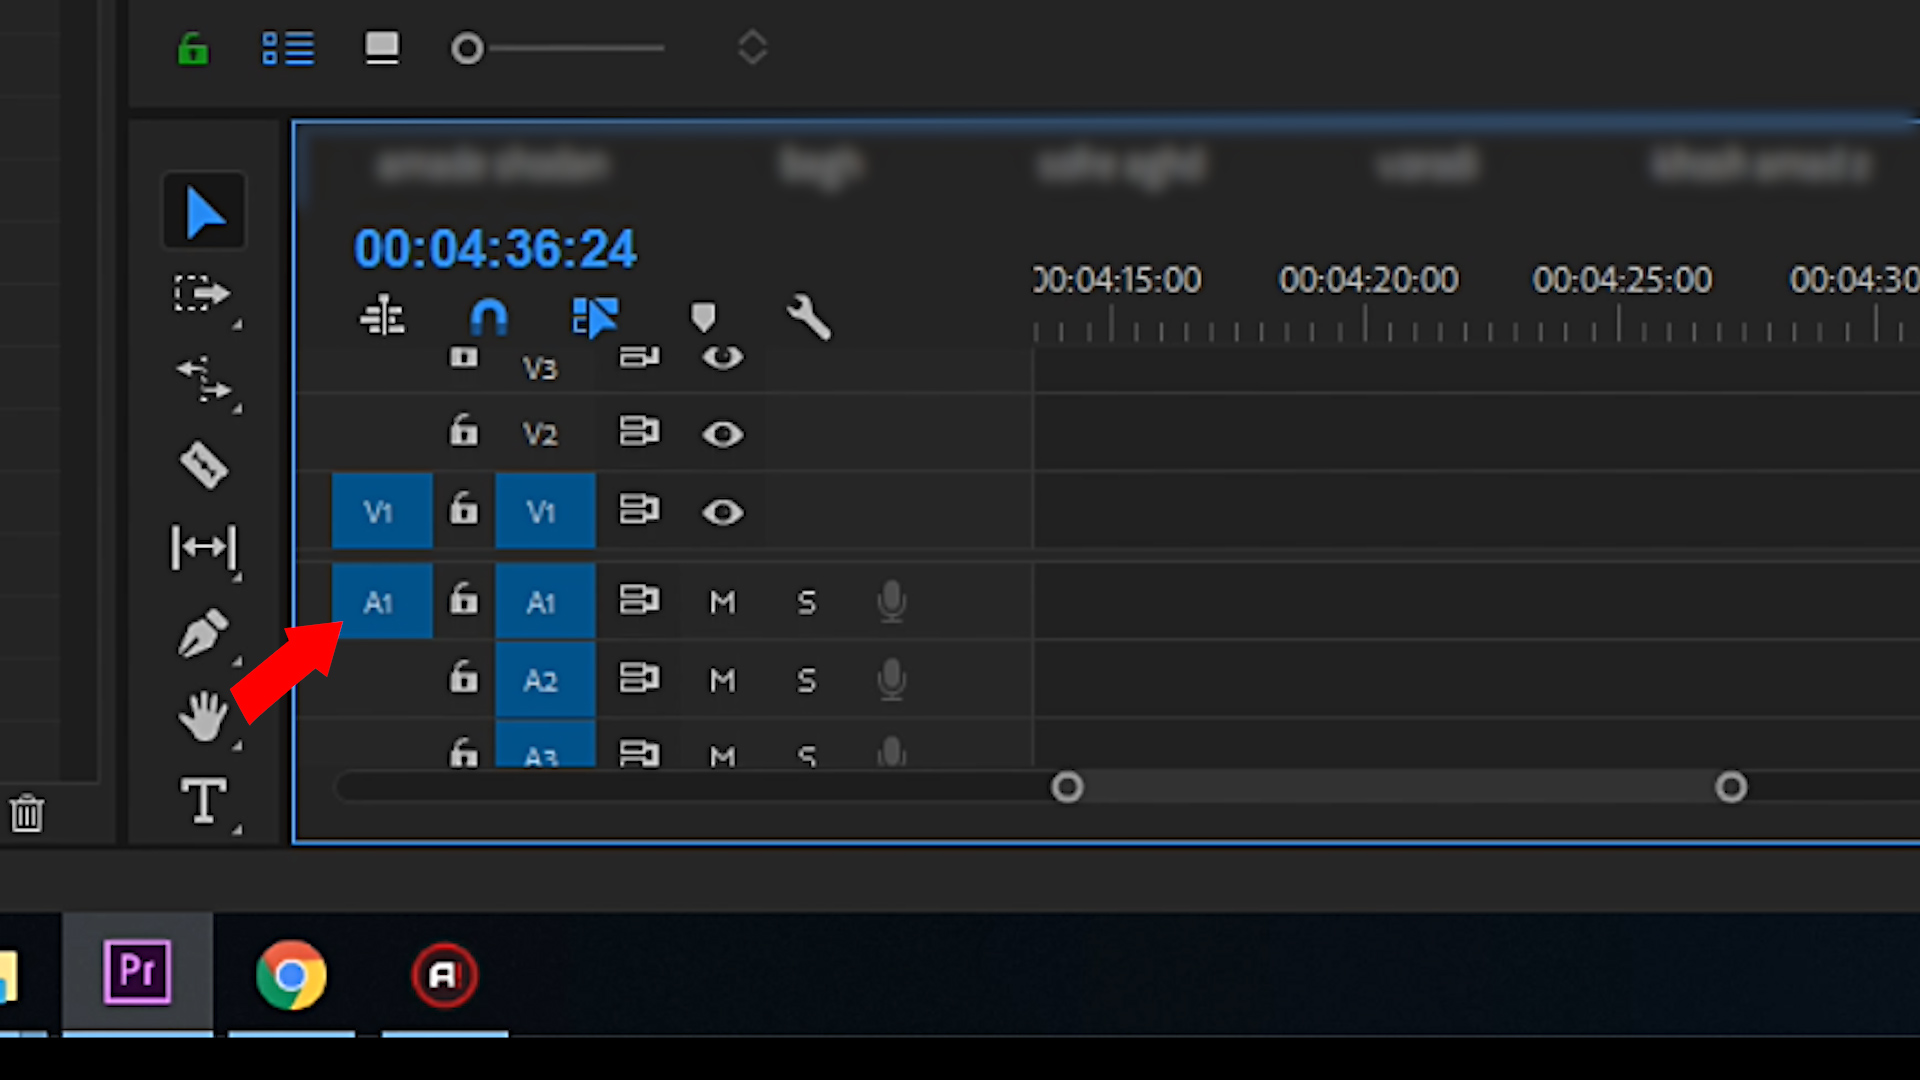Click the timeline list view toggle button

286,50
